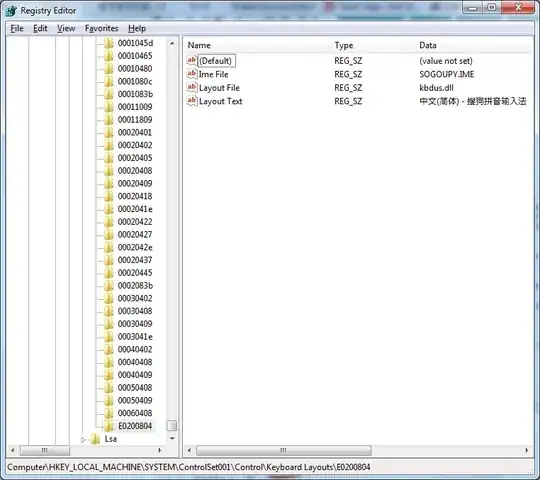Select registry key 00060408
Viewport: 540px width, 480px height.
135,413
